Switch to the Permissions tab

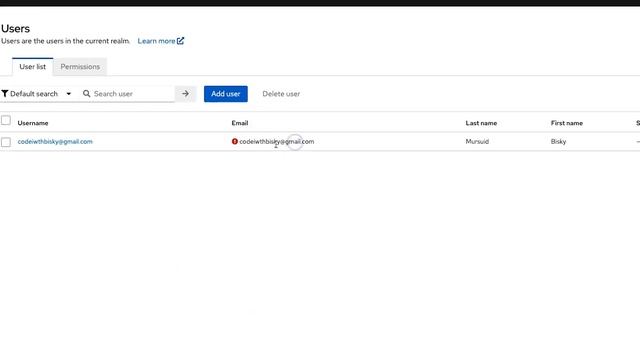(80, 67)
